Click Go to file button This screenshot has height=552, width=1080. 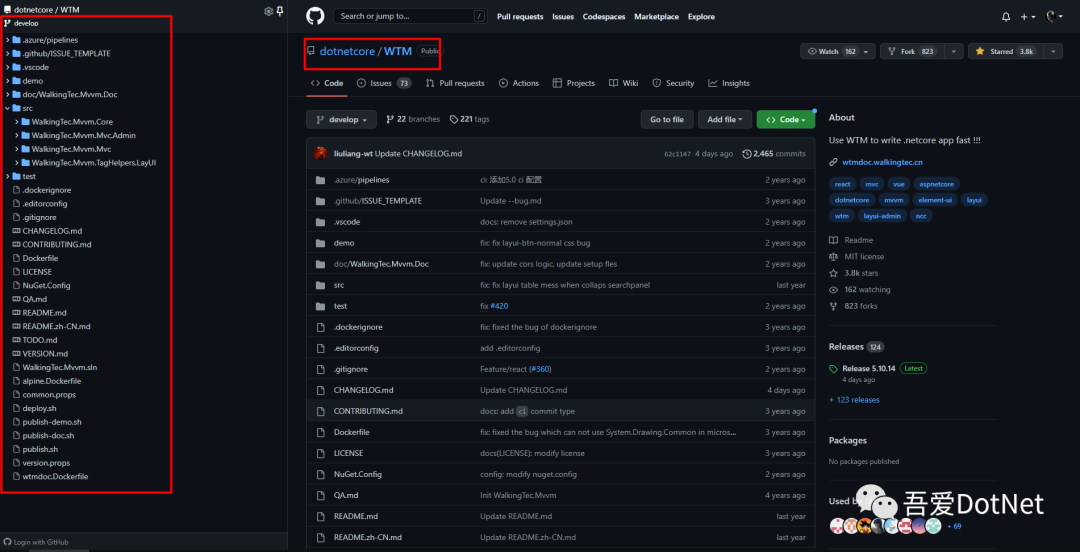(667, 120)
